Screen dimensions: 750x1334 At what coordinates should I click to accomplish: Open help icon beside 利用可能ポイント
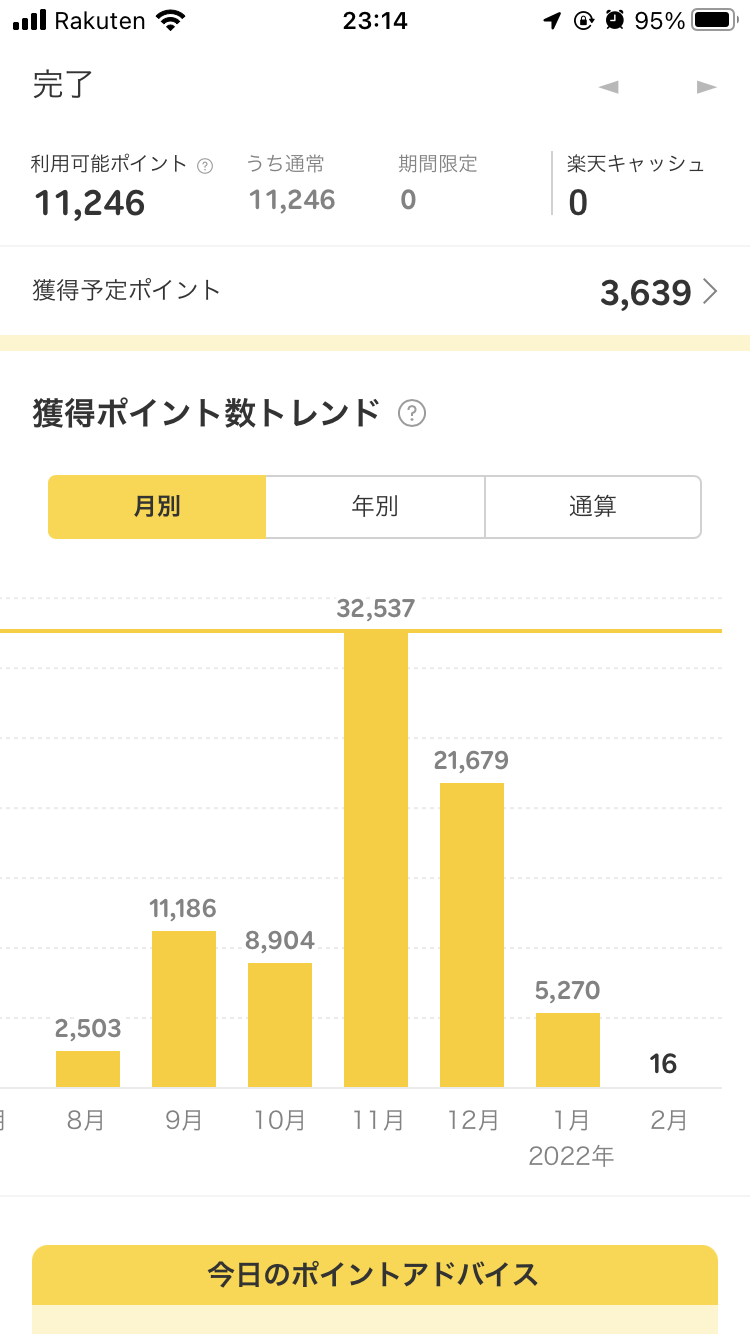[205, 166]
